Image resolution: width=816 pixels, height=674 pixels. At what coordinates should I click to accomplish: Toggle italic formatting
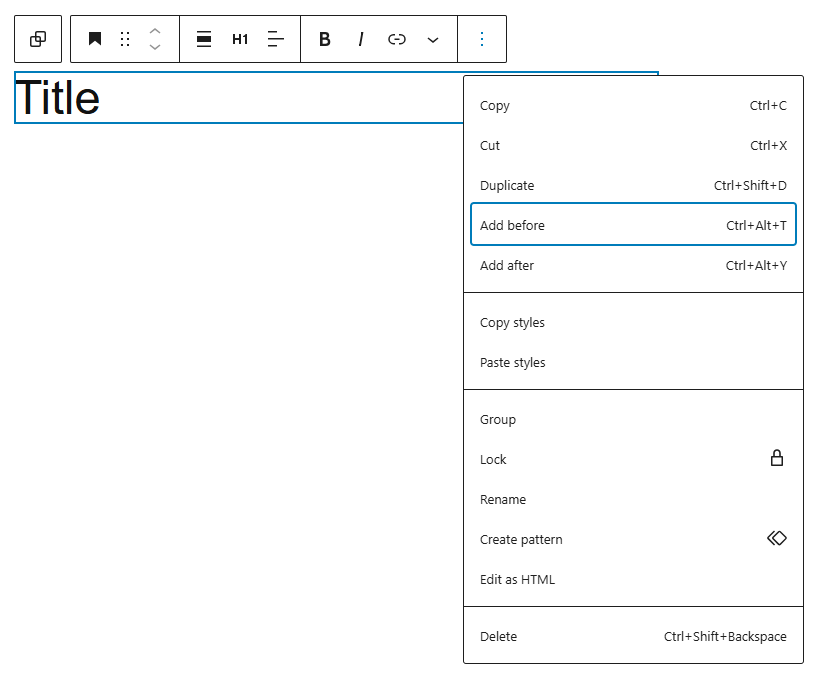pyautogui.click(x=361, y=39)
